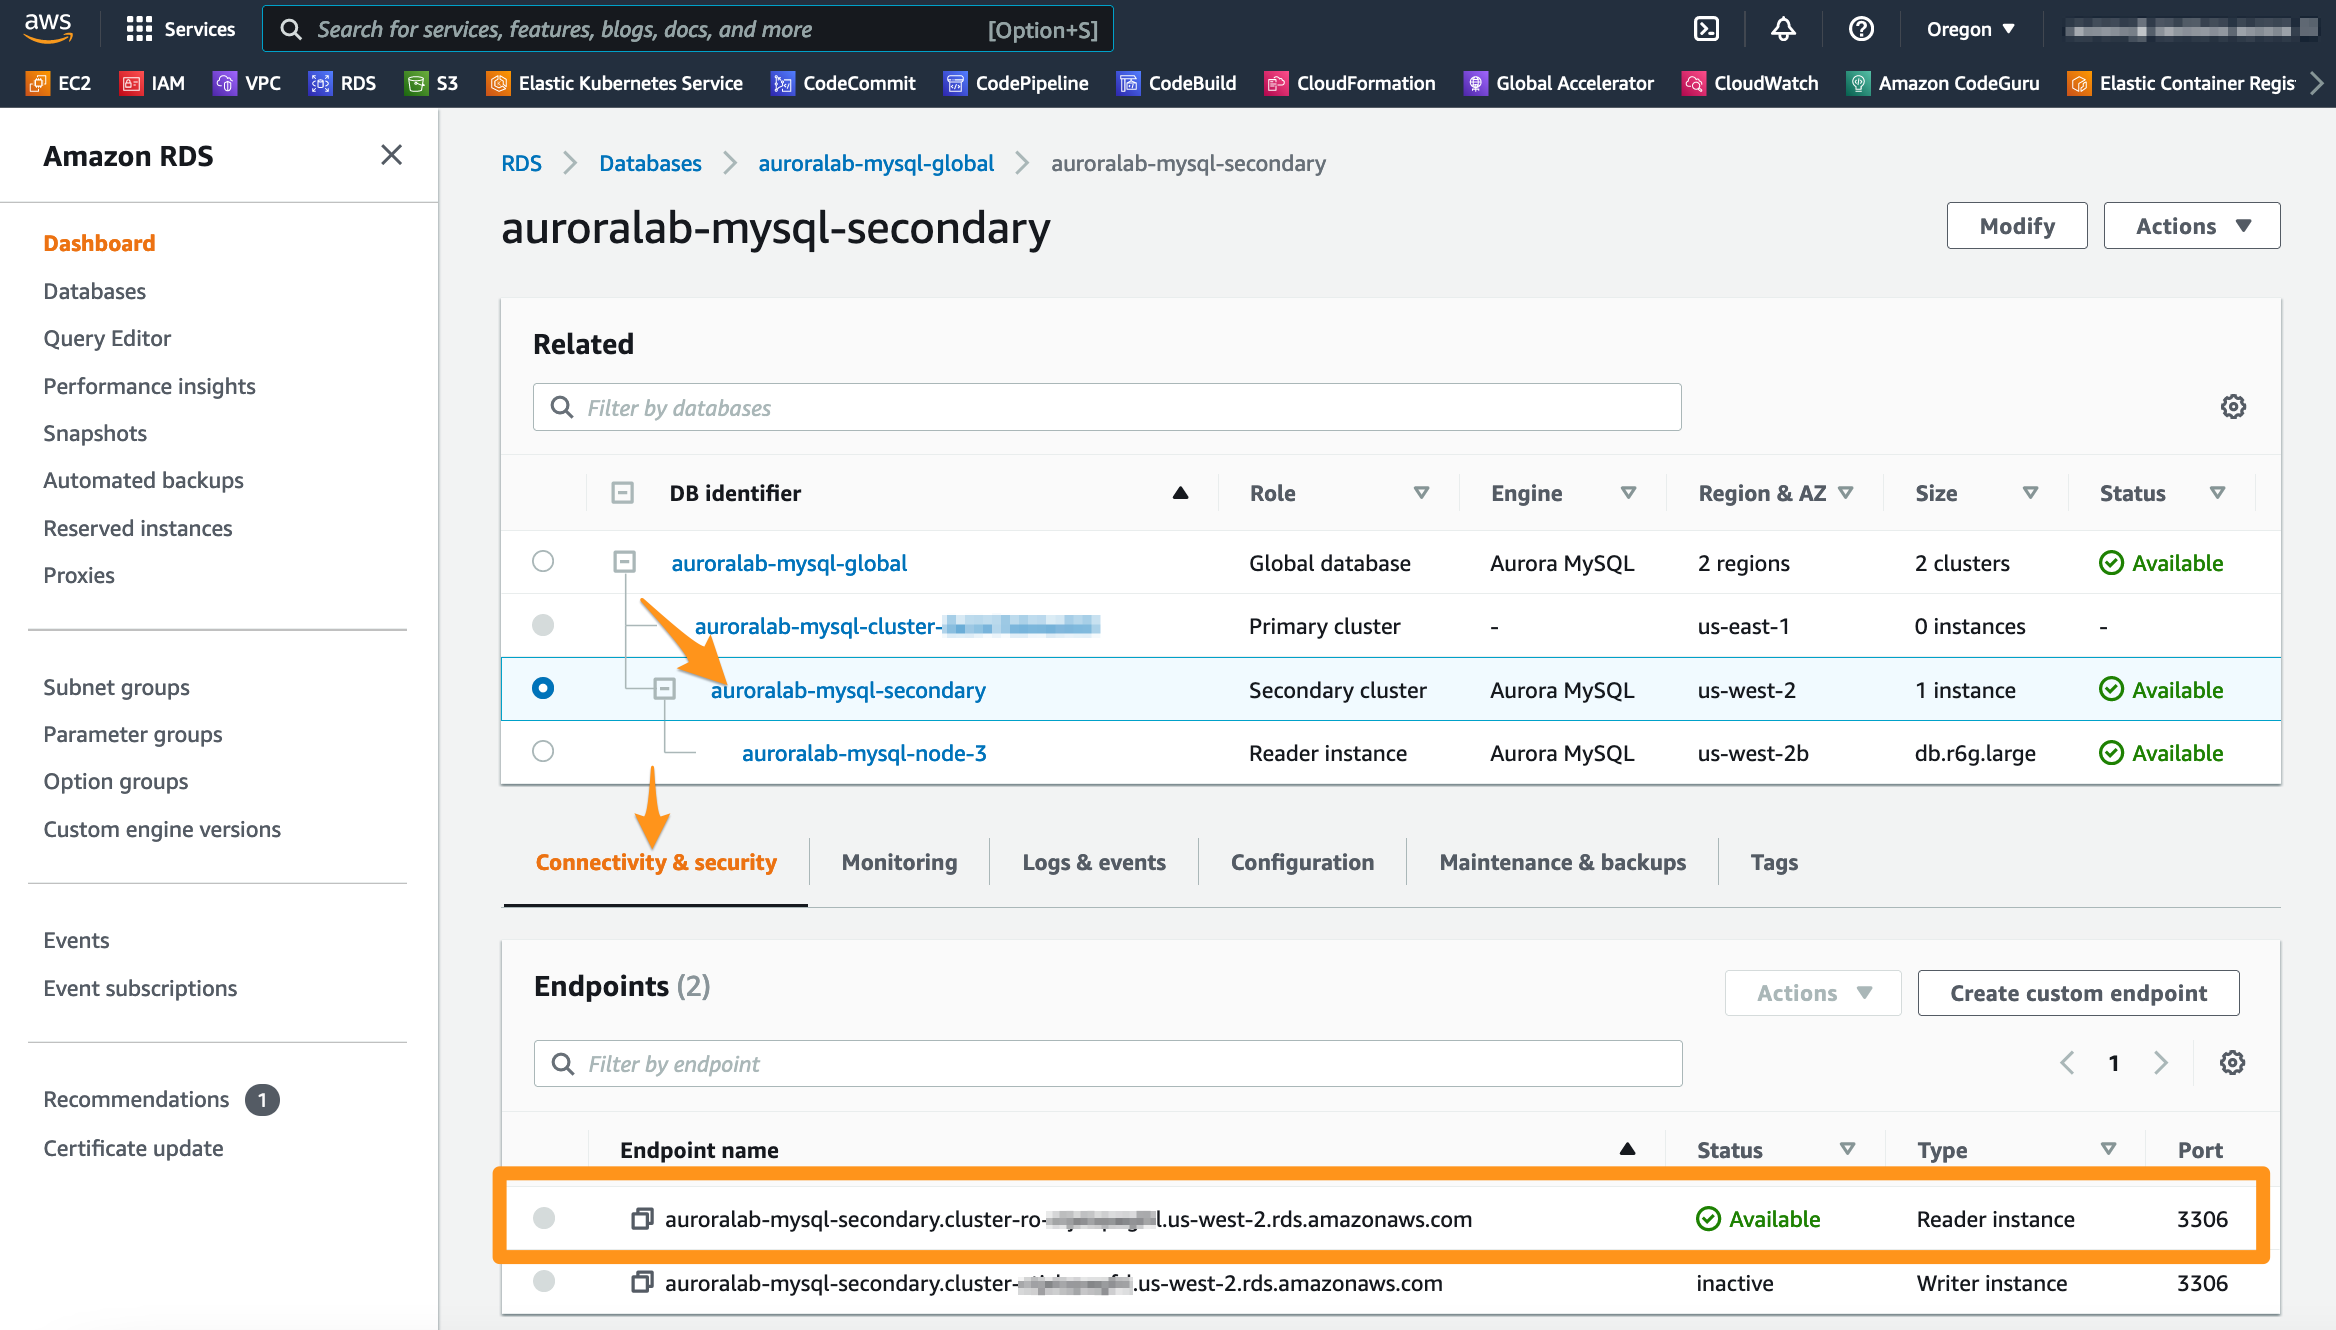The image size is (2336, 1330).
Task: Collapse the auroralab-mysql-global tree node
Action: pos(624,562)
